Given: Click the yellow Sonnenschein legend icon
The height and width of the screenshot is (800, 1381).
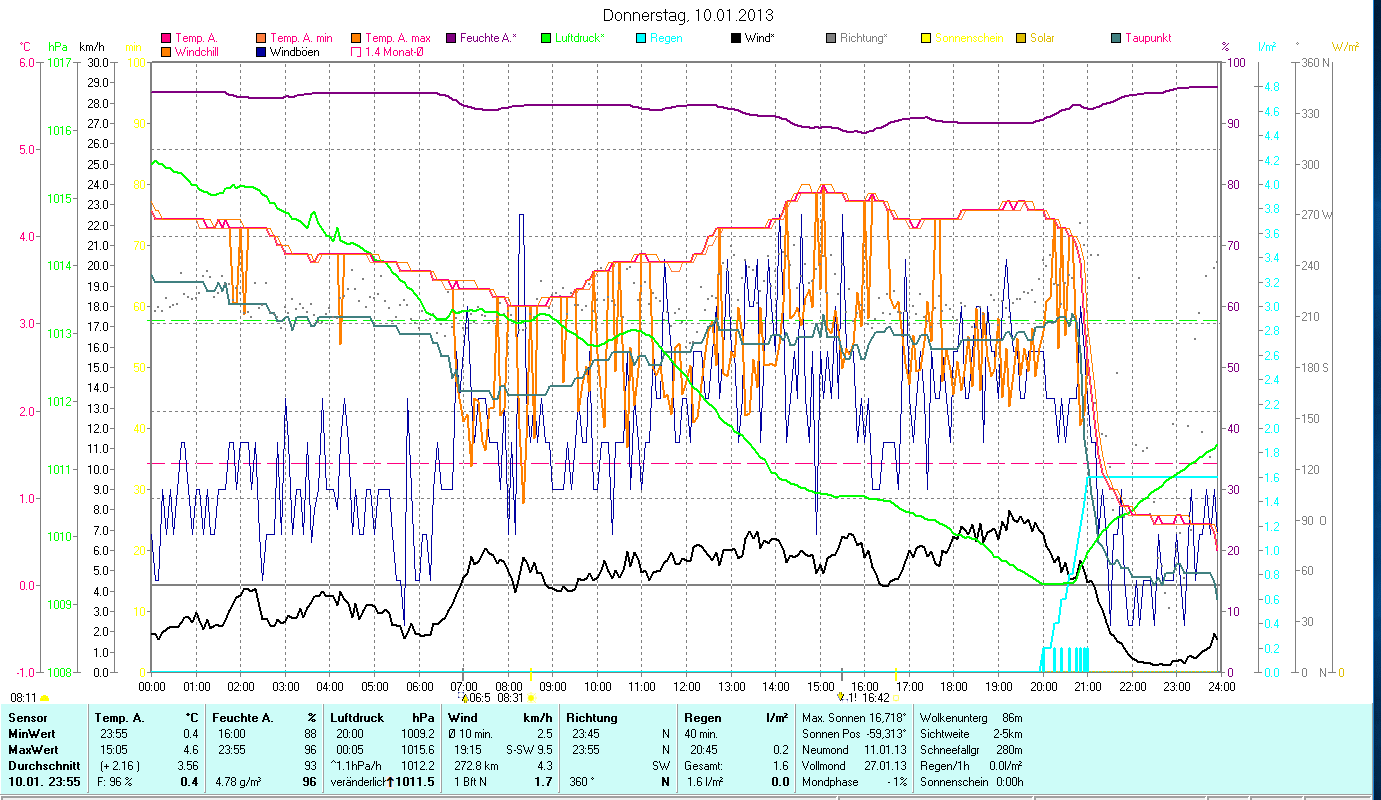Looking at the screenshot, I should (926, 38).
